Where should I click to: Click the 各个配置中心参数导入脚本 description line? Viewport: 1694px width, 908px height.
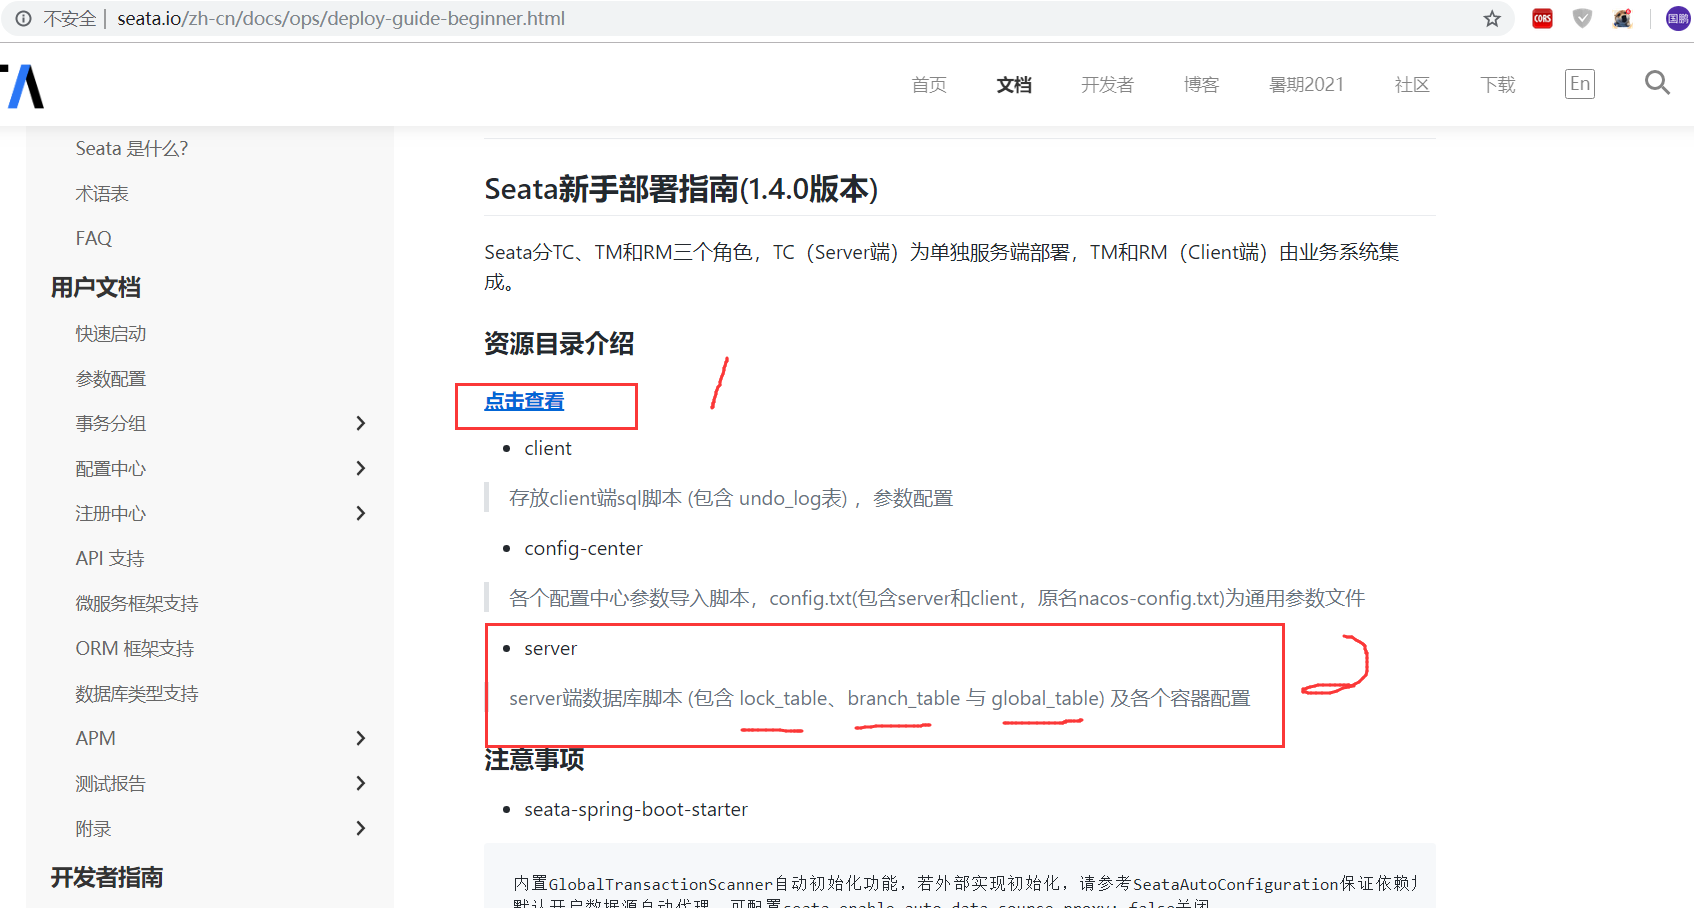point(937,599)
